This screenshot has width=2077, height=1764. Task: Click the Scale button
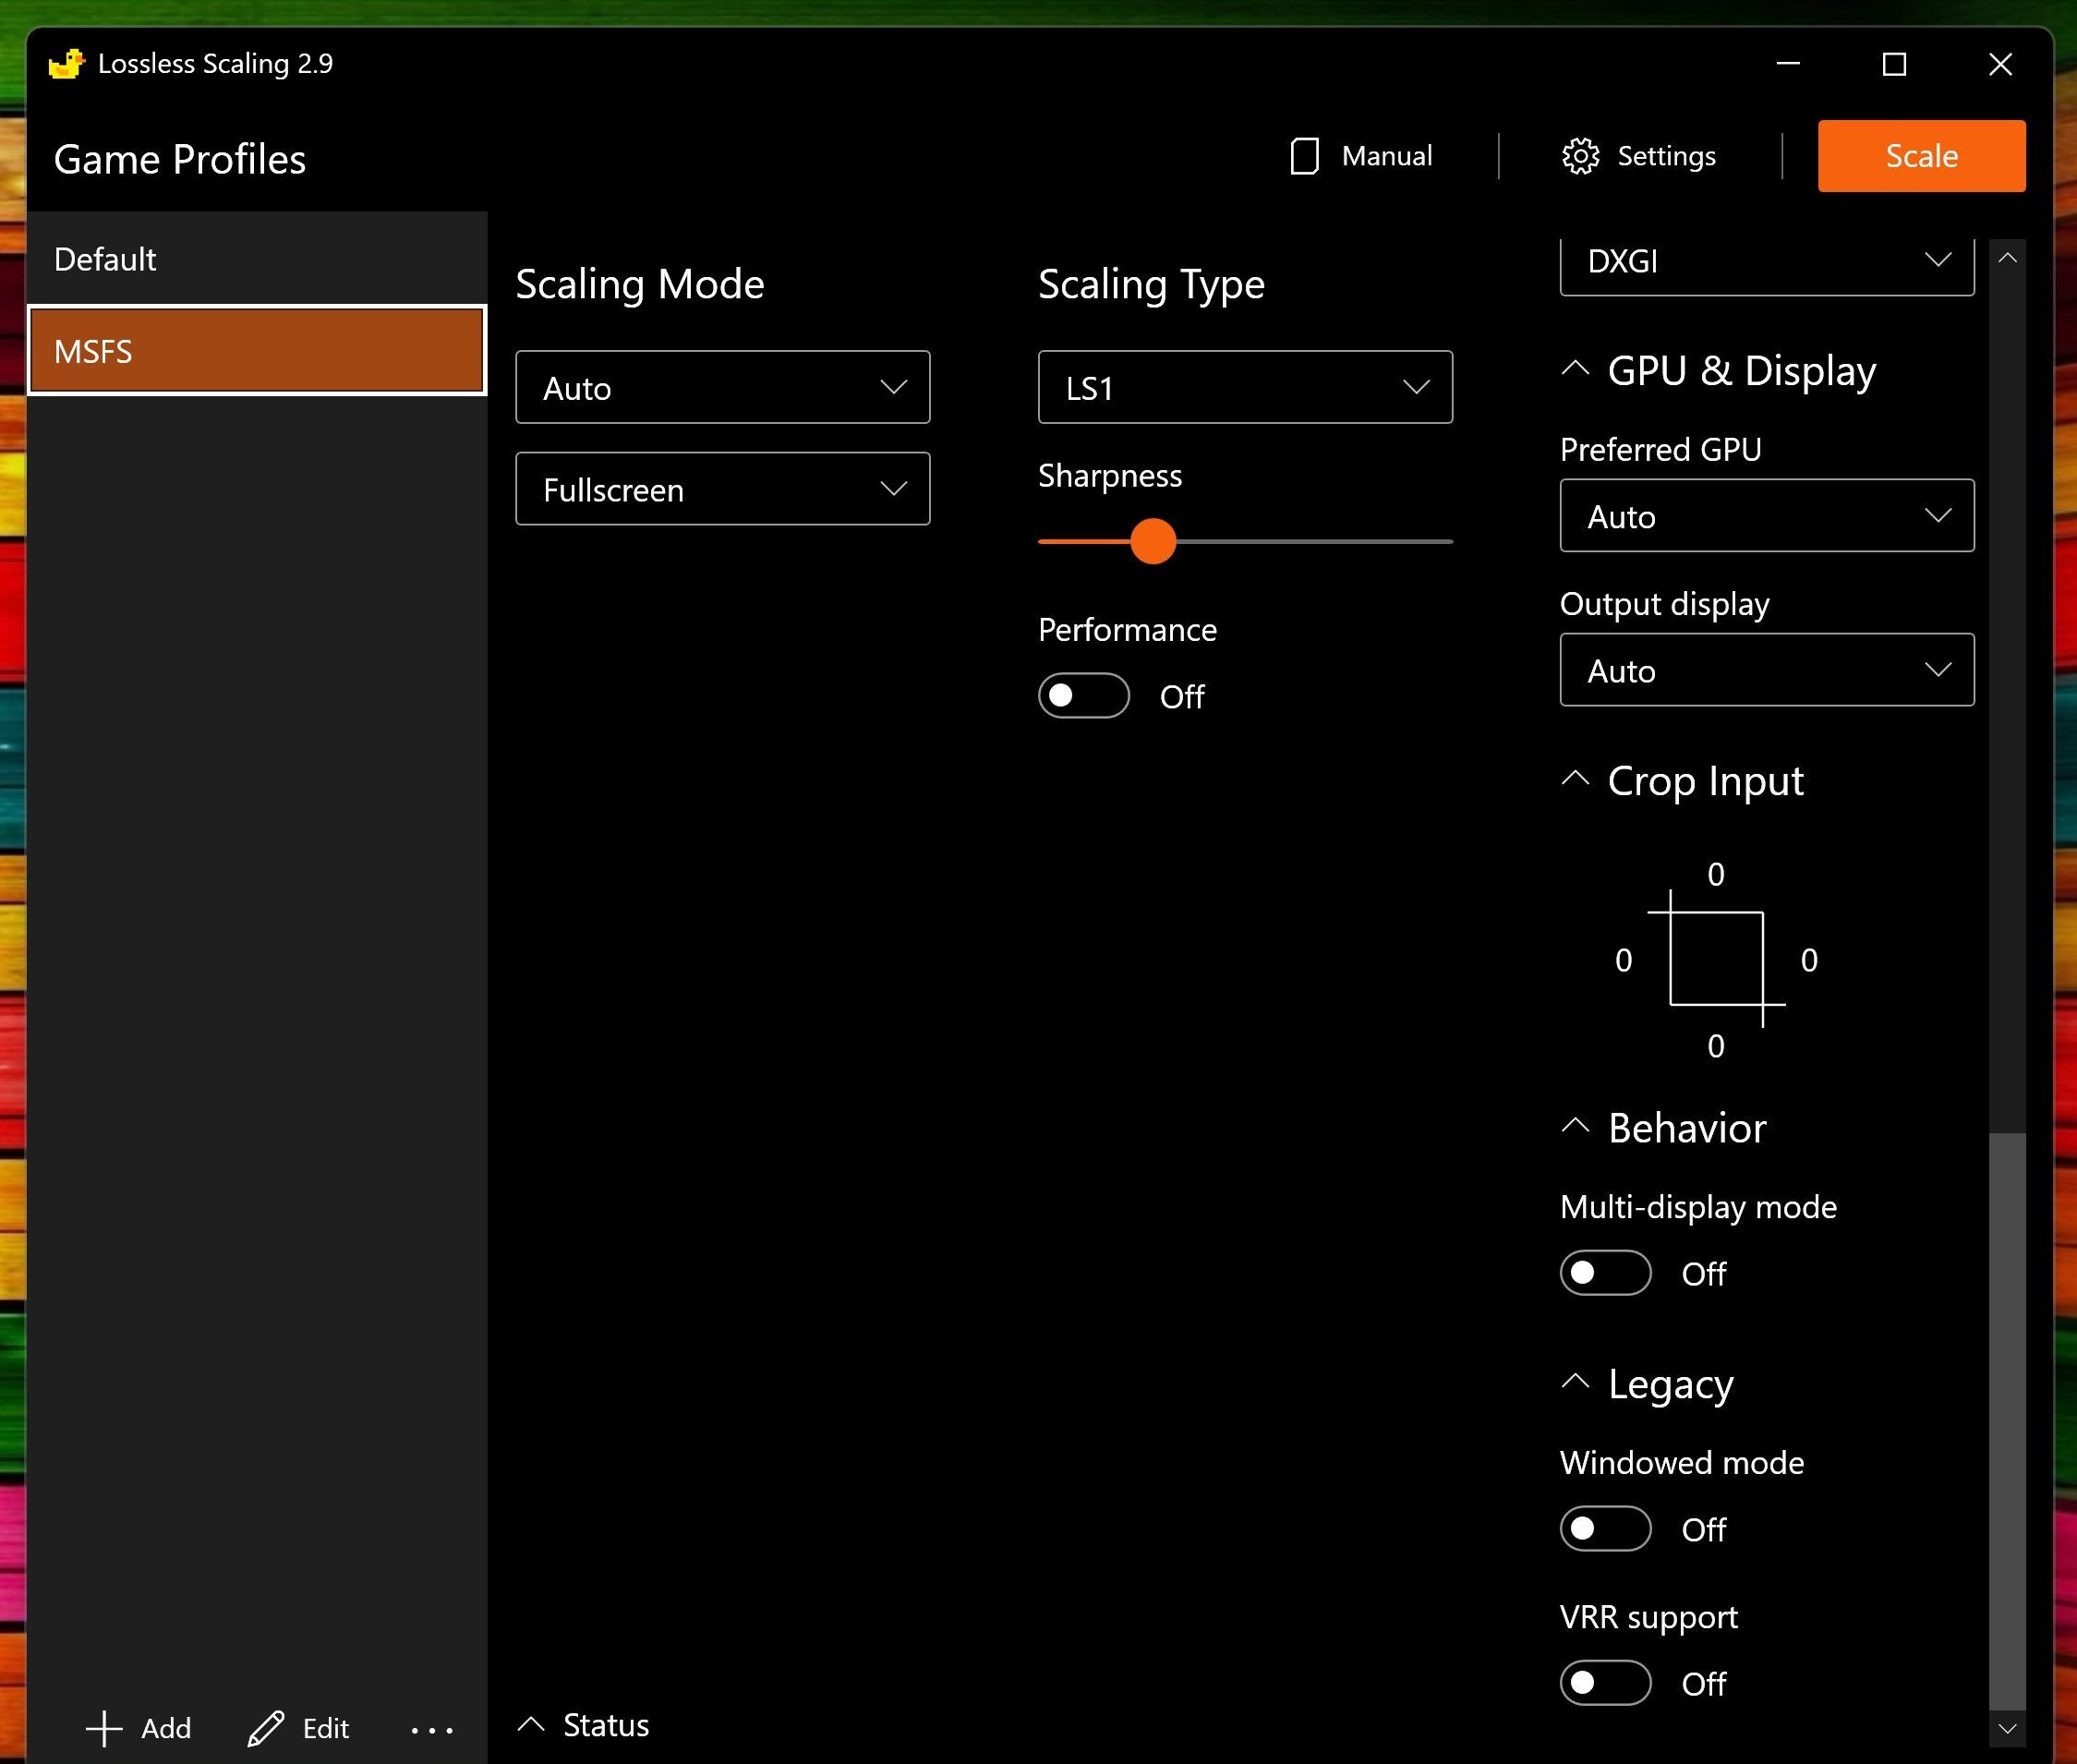click(1920, 156)
